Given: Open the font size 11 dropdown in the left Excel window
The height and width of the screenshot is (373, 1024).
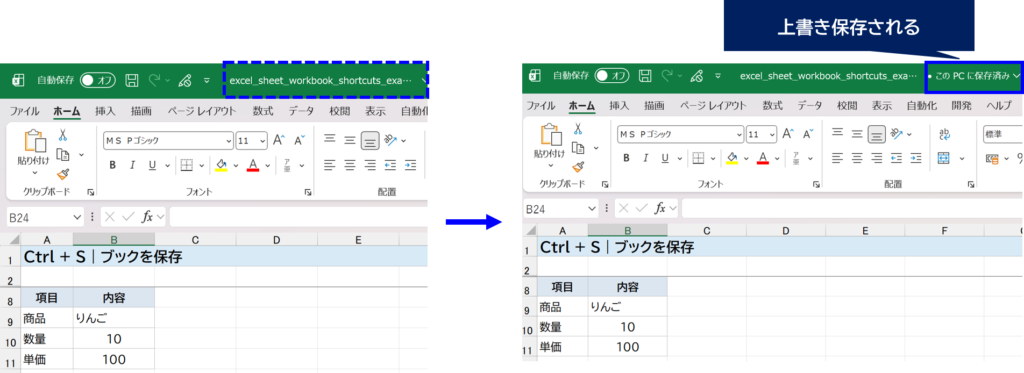Looking at the screenshot, I should click(263, 140).
